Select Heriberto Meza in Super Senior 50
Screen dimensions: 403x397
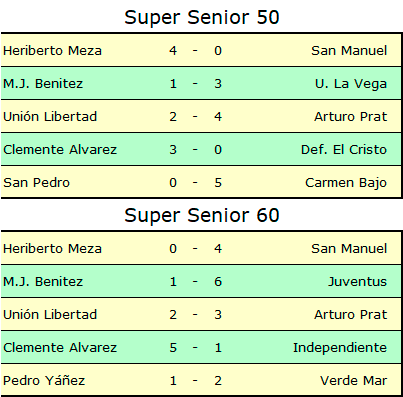52,51
